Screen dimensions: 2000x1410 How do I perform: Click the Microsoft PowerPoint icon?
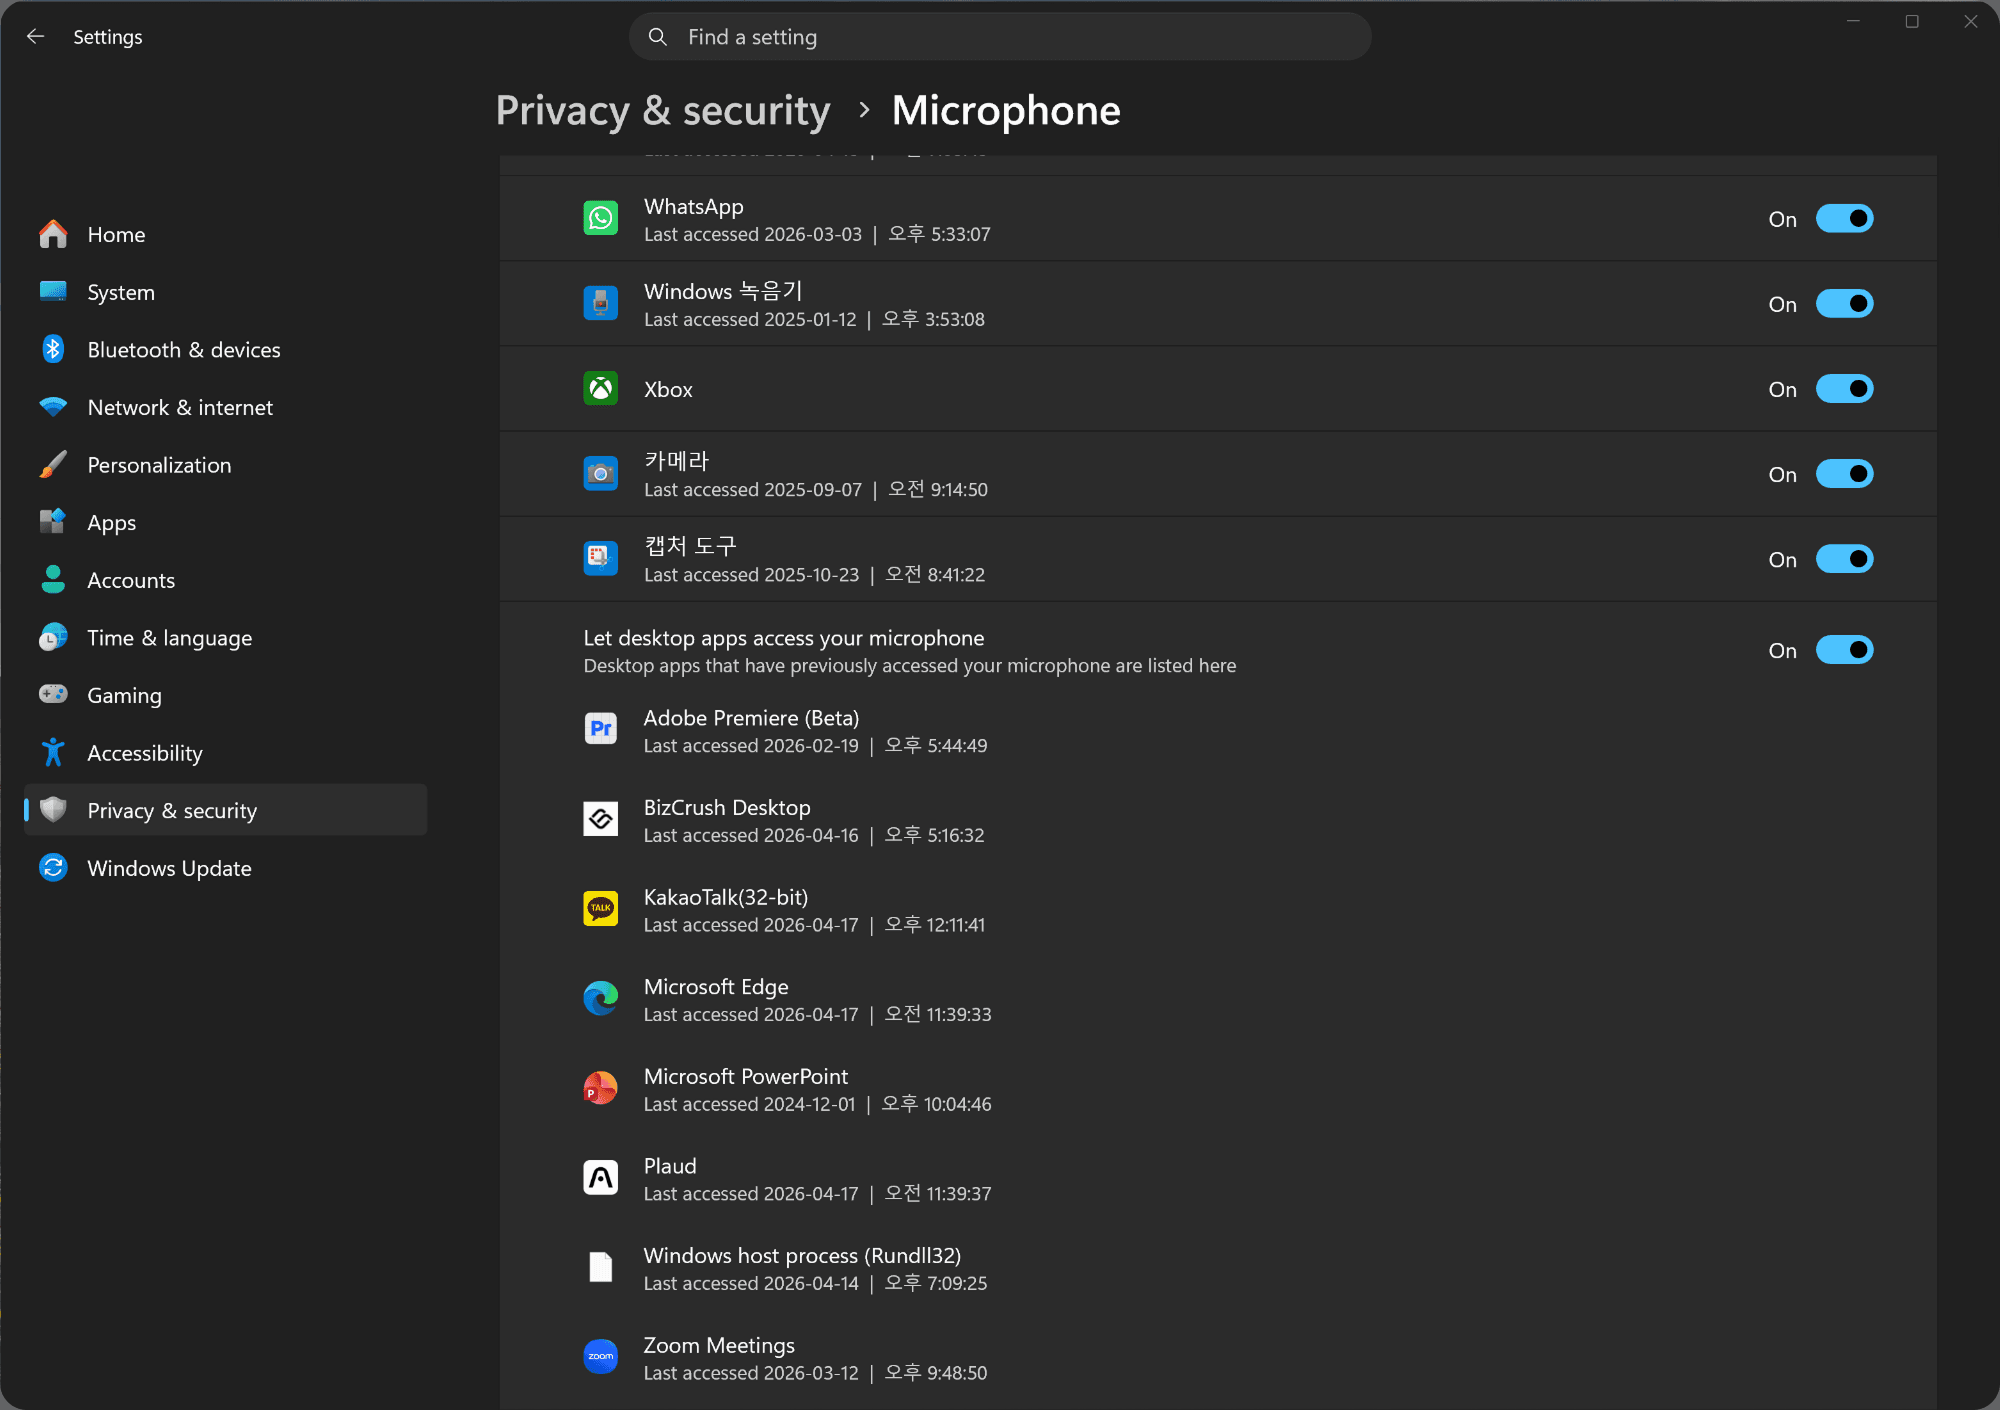(x=600, y=1088)
